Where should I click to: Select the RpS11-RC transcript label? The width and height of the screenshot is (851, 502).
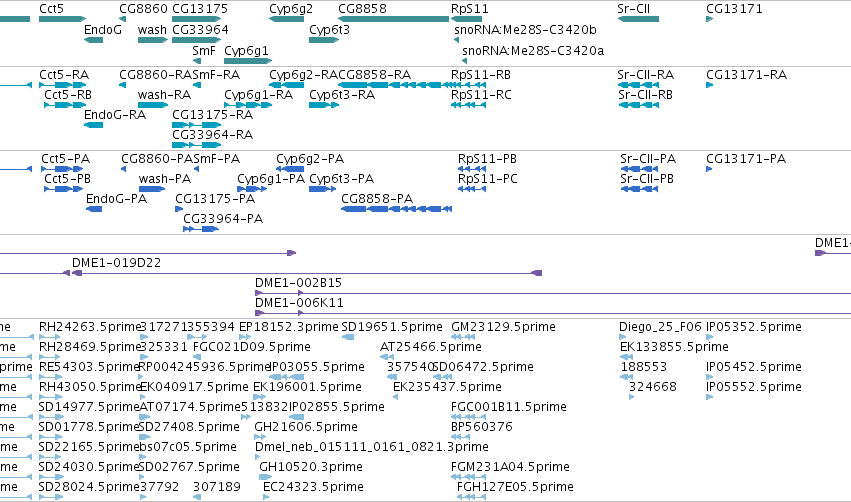click(x=481, y=95)
